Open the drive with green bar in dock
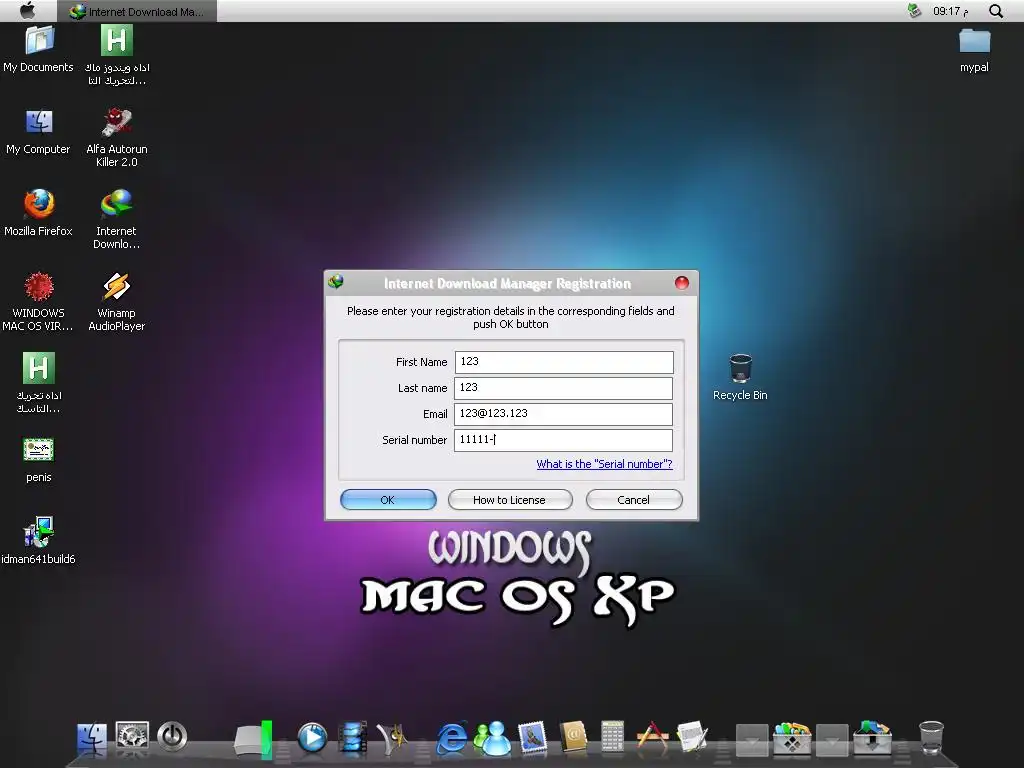 pyautogui.click(x=253, y=739)
